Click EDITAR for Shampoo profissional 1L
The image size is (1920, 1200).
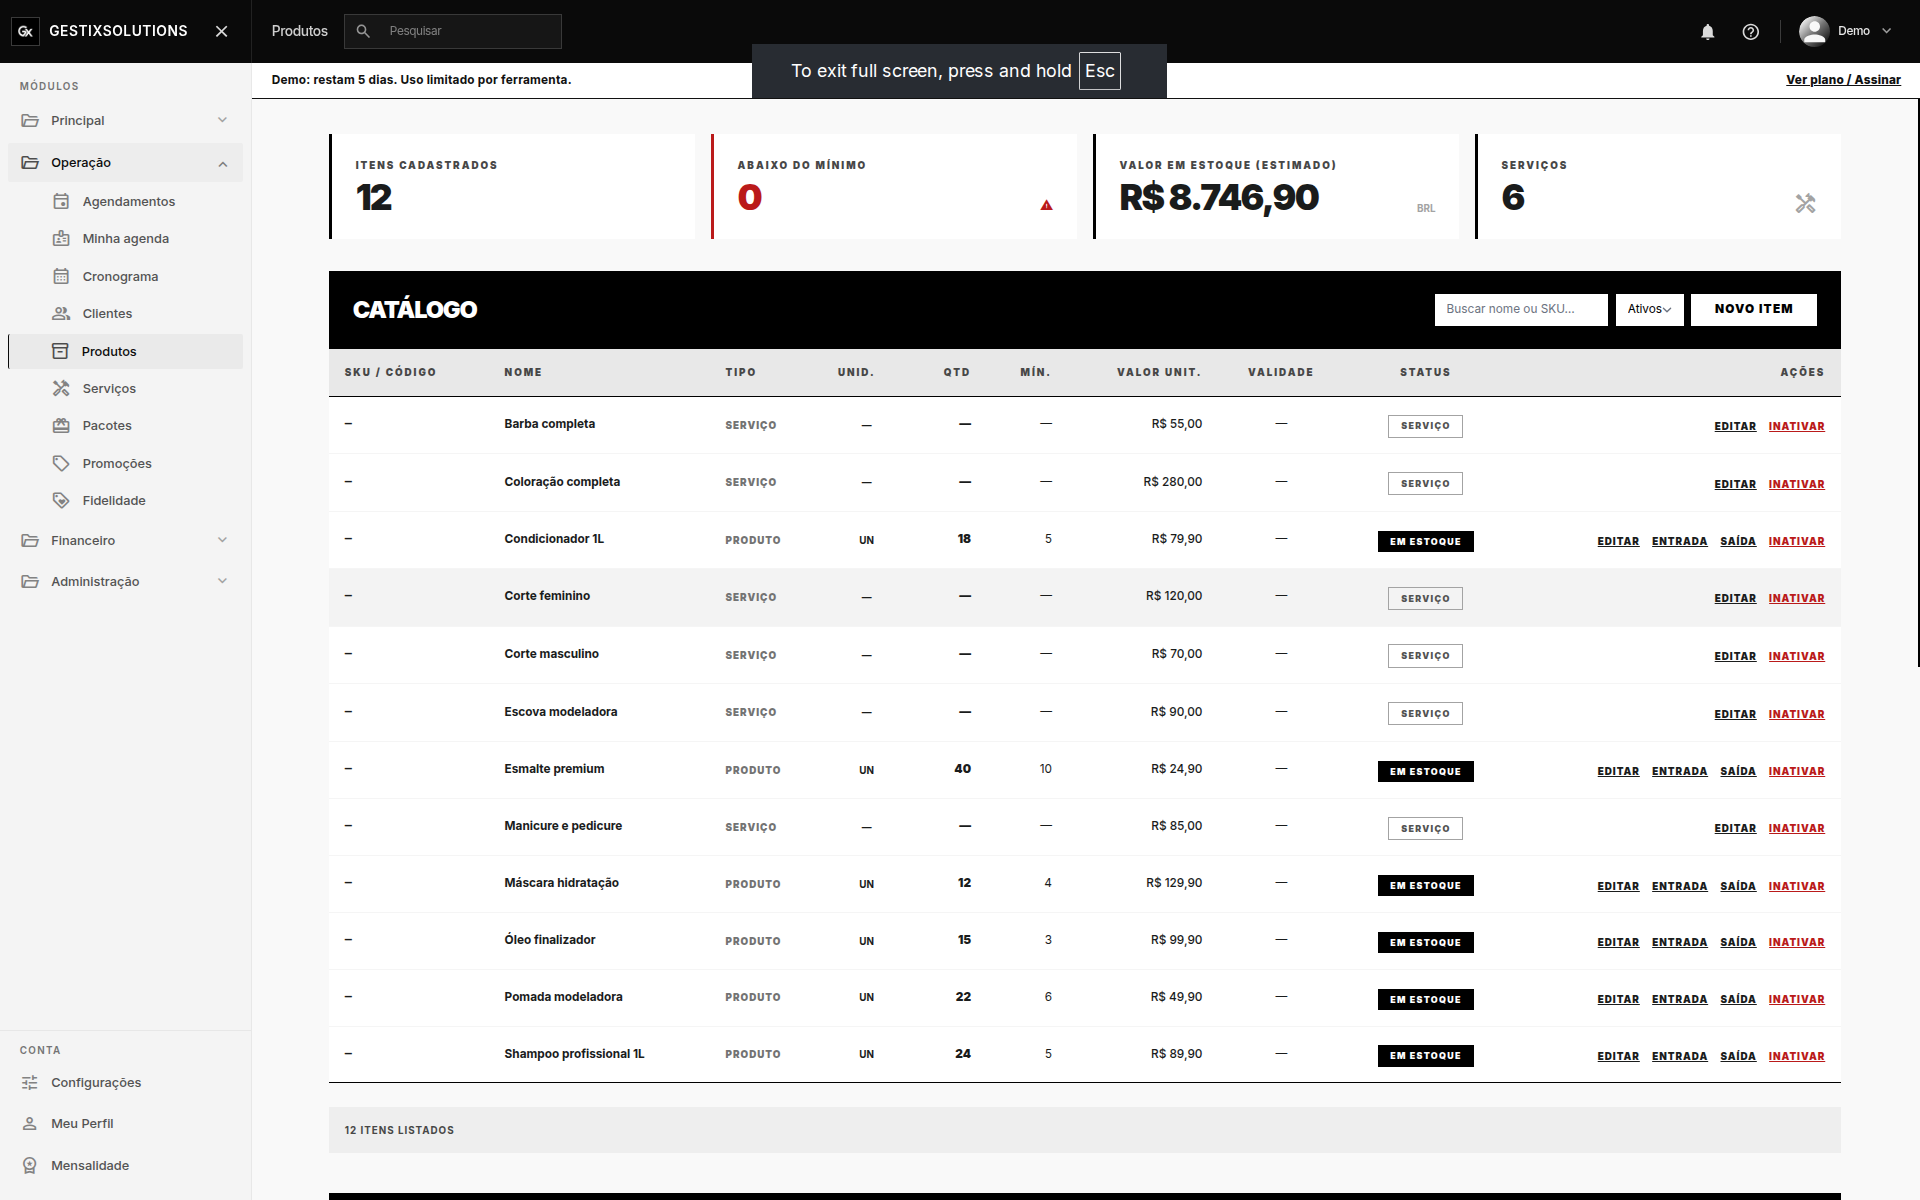tap(1618, 1056)
